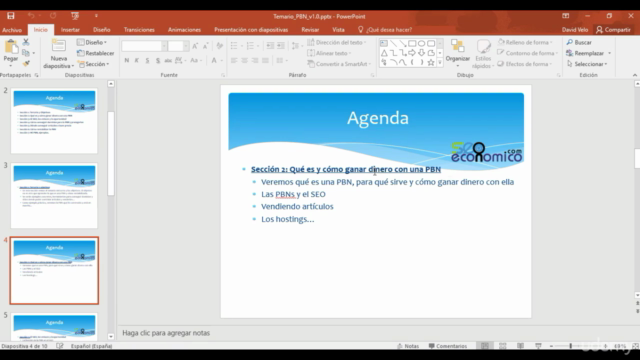Click Haga clic para agregar notas field
The image size is (640, 360).
[x=166, y=333]
